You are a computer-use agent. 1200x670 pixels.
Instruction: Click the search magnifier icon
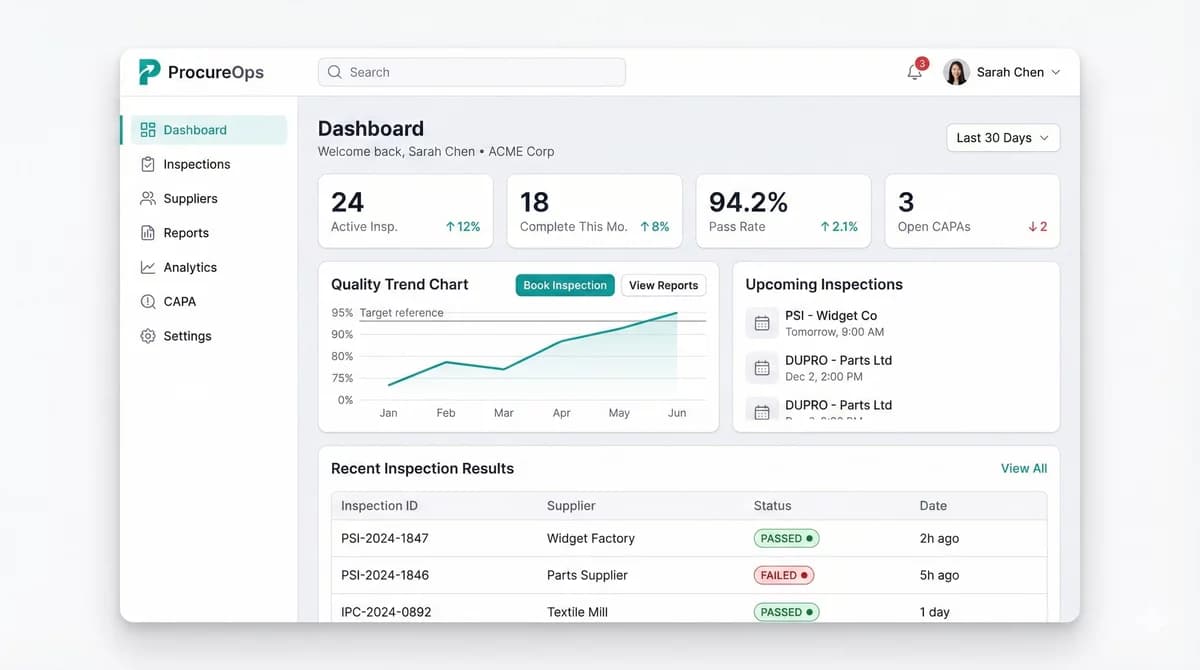(334, 72)
